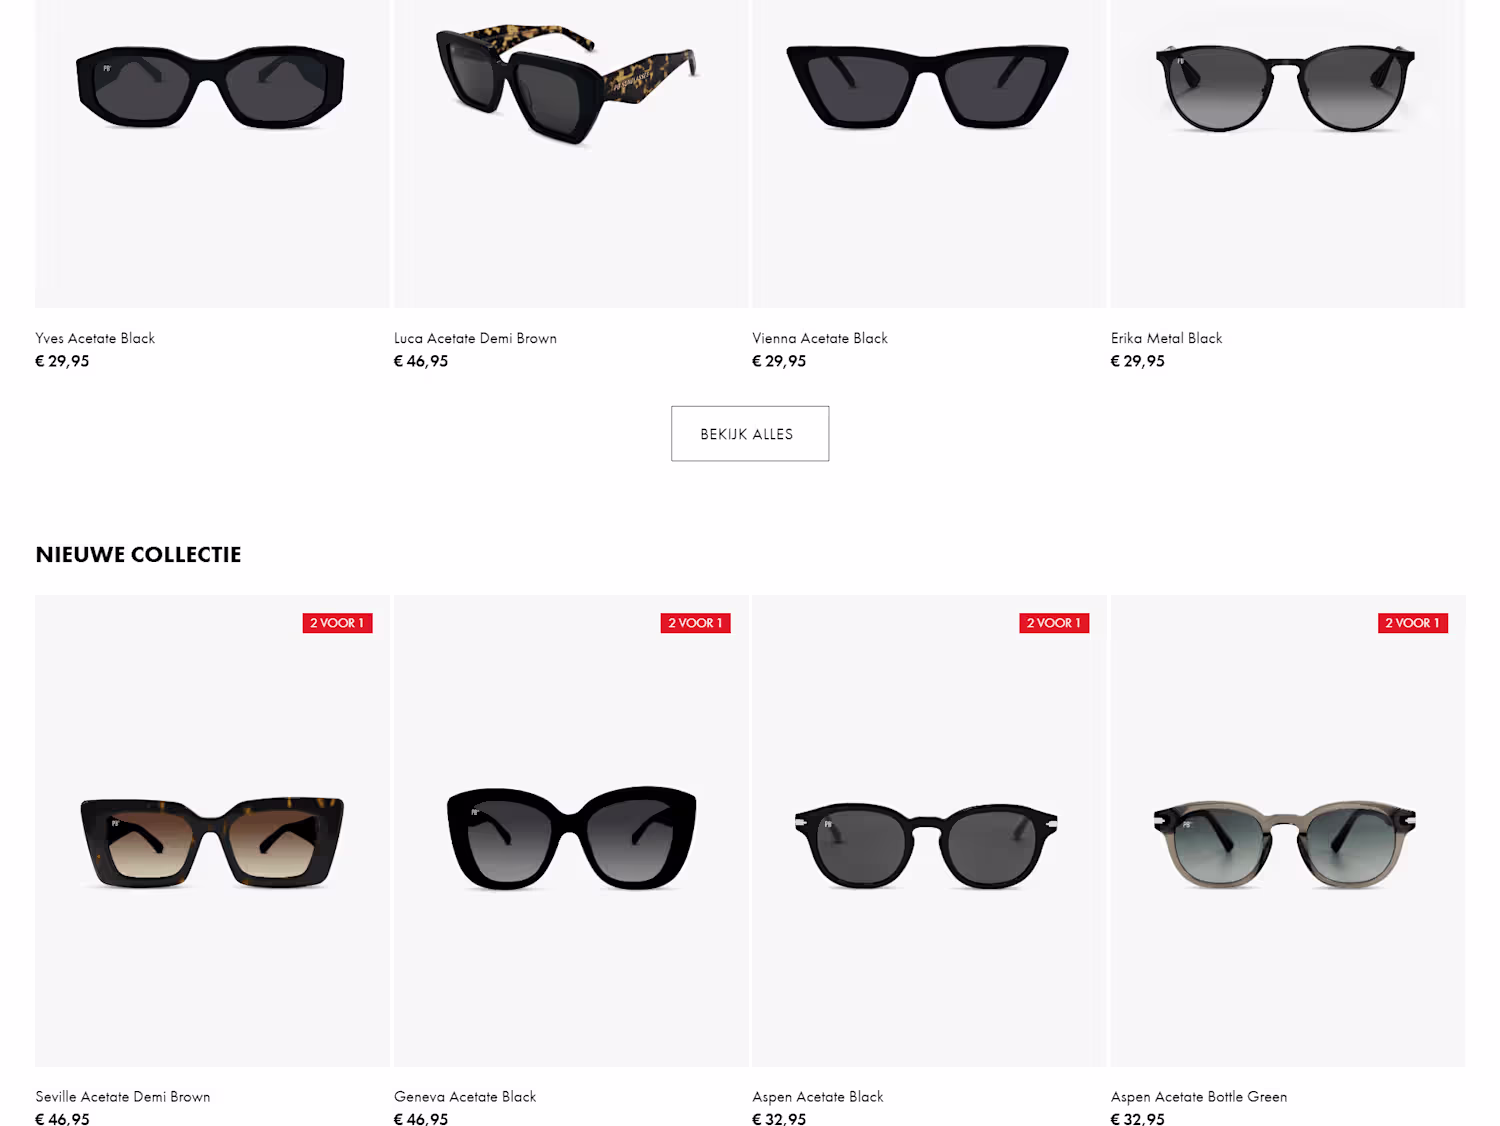Viewport: 1500px width, 1126px height.
Task: Click the Luca Acetate Demi Brown product name
Action: [x=475, y=338]
